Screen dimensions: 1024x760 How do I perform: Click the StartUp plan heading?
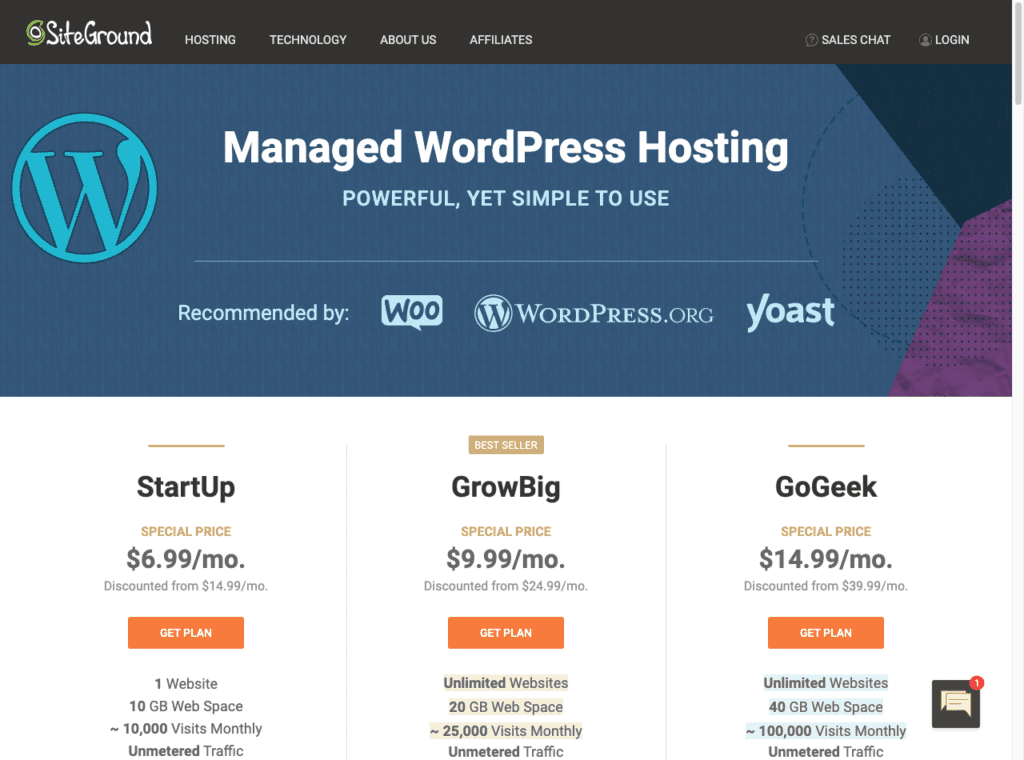pyautogui.click(x=186, y=487)
